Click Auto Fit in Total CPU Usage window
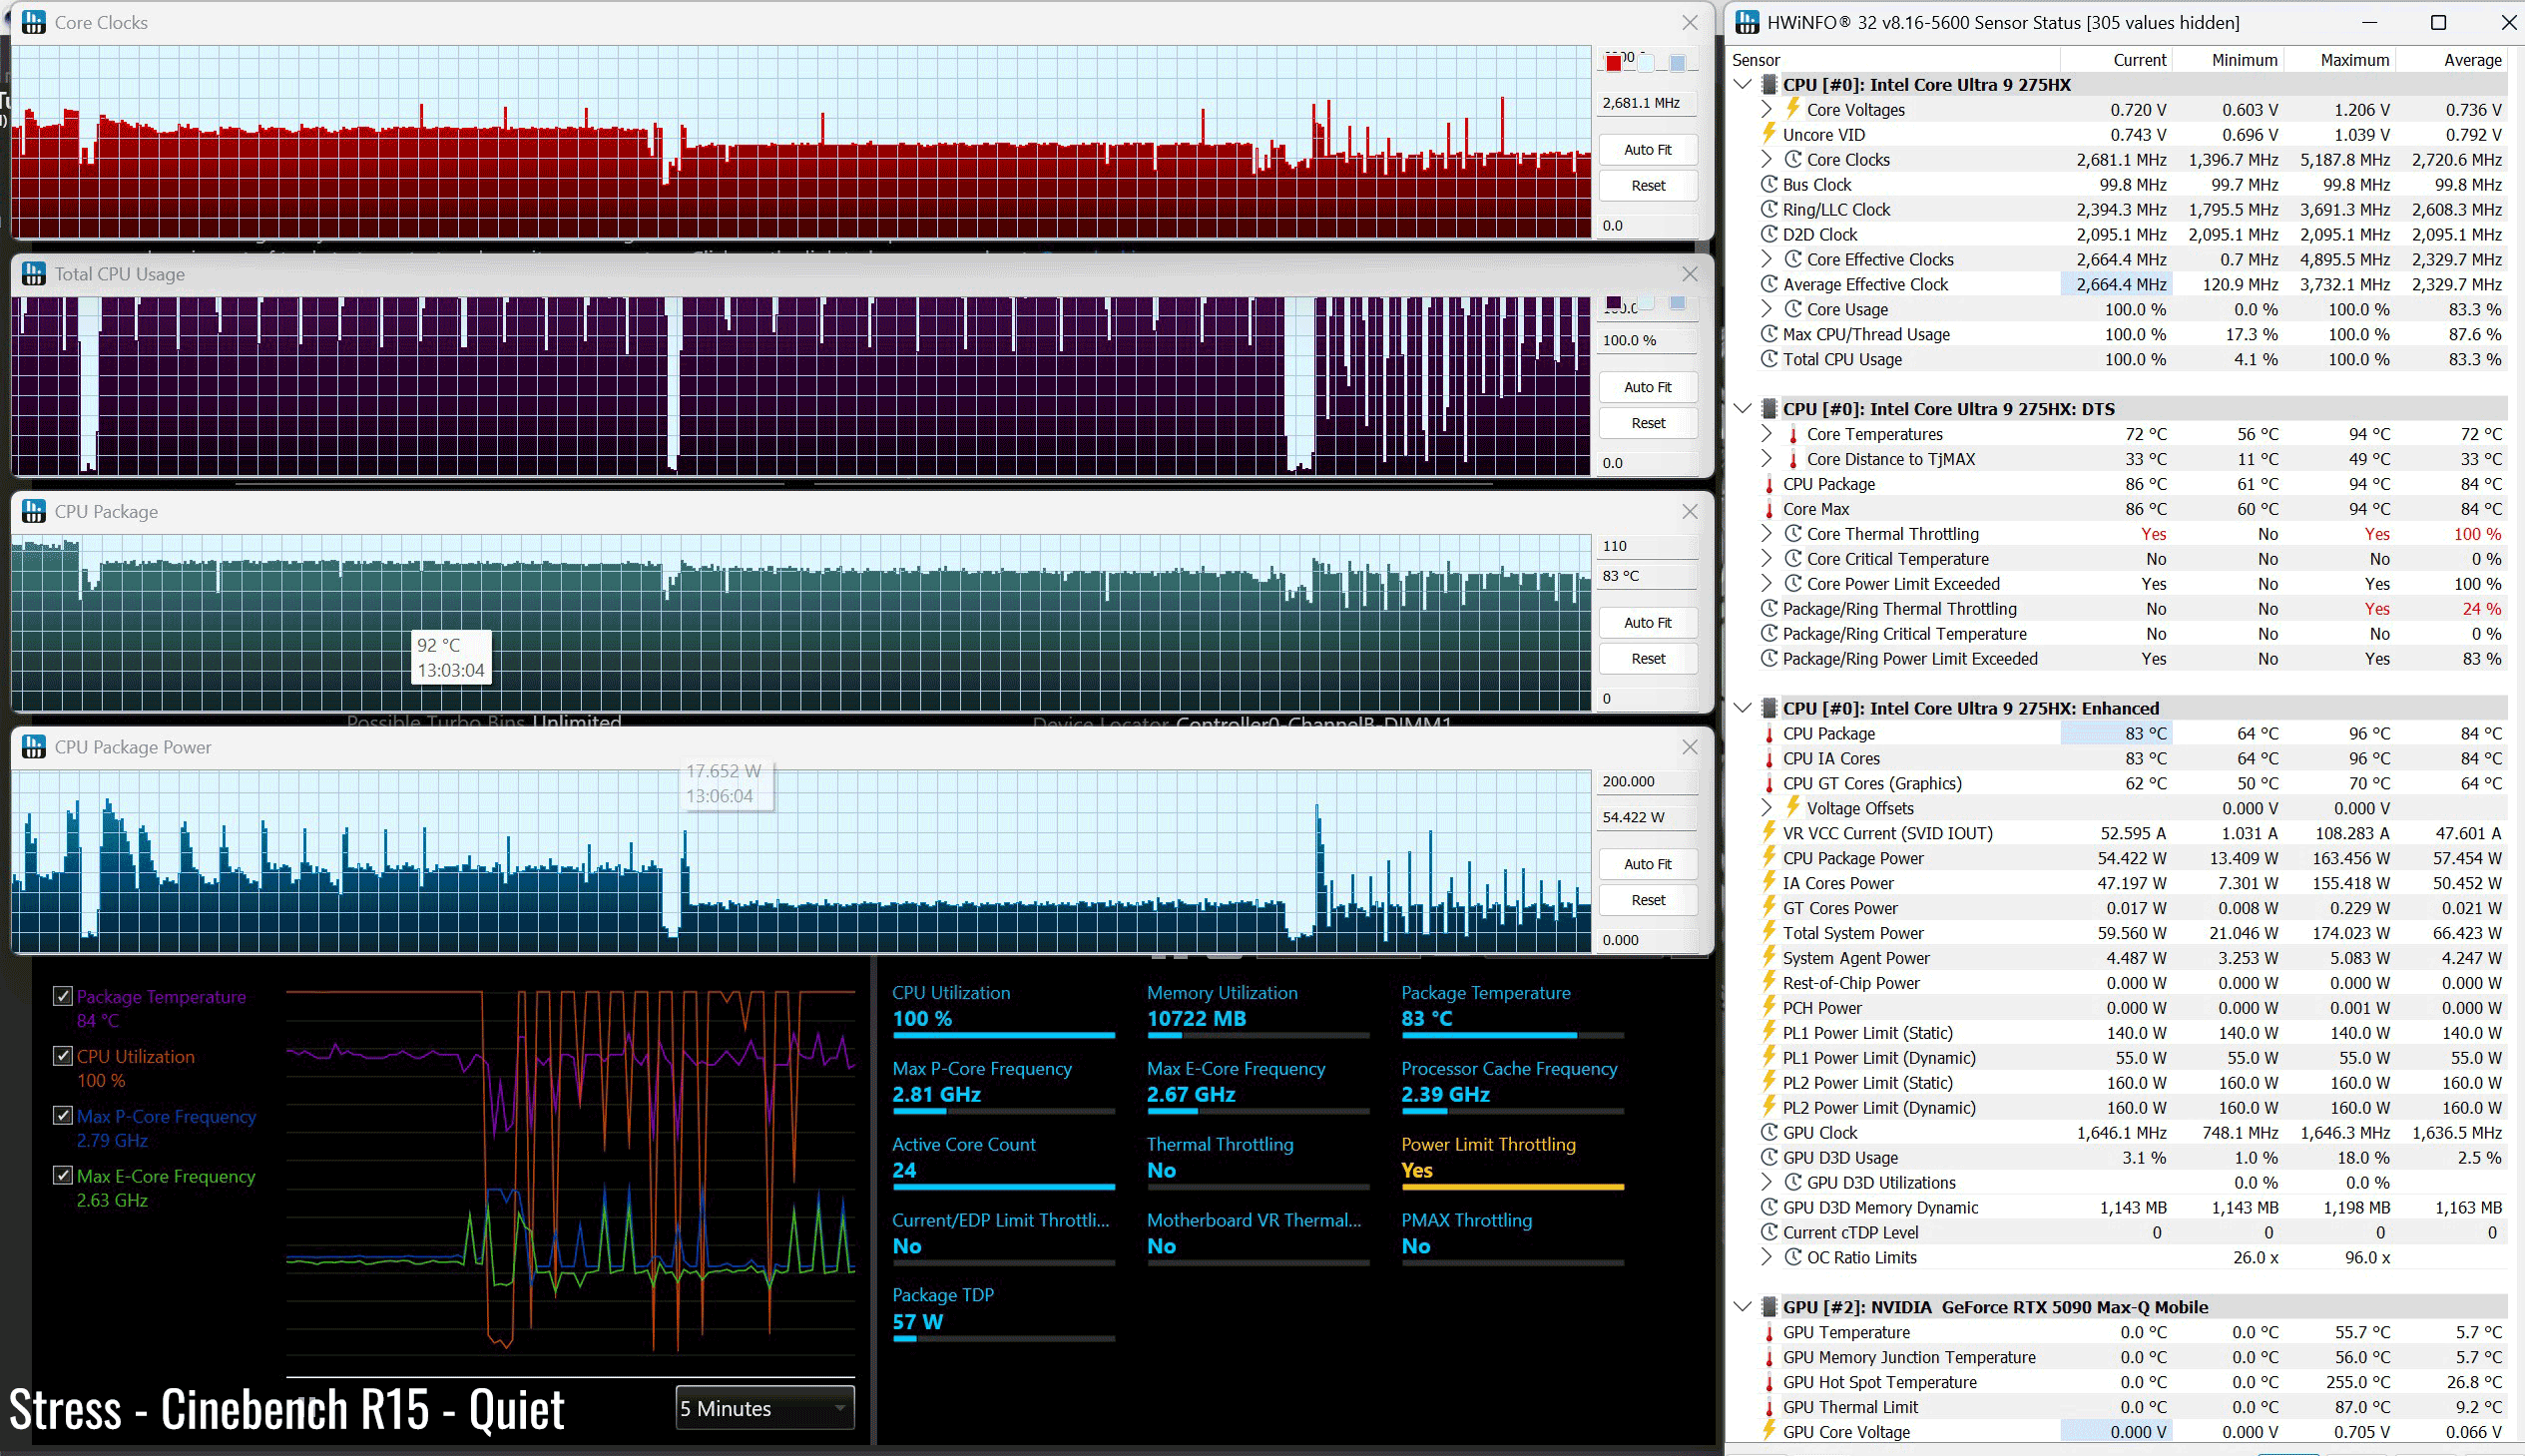2525x1456 pixels. click(x=1647, y=388)
